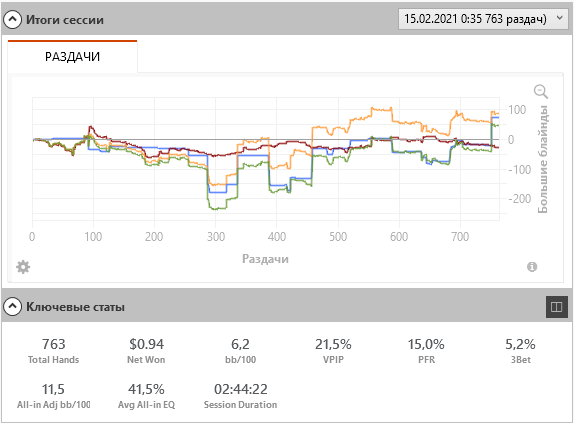Click the 3Bet 5,2% stat
The width and height of the screenshot is (574, 423).
520,351
